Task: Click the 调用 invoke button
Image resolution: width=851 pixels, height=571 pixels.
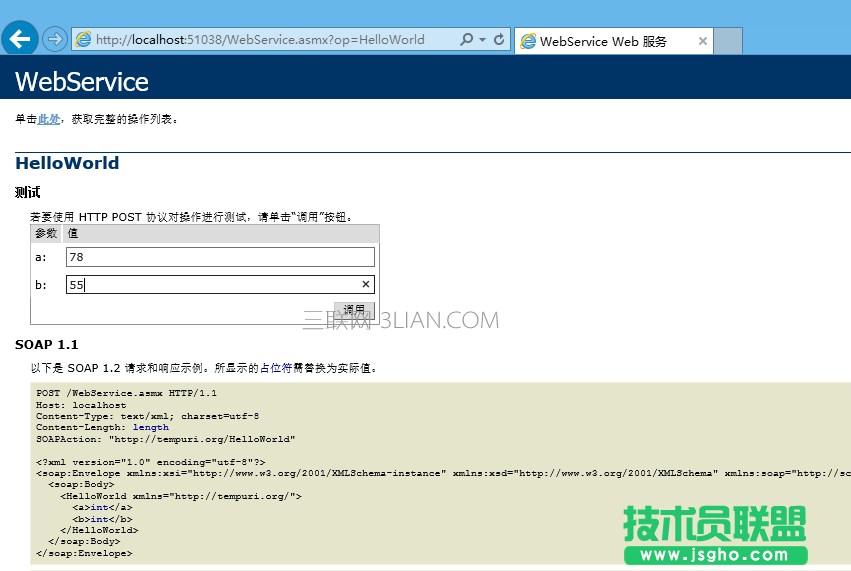Action: point(354,309)
